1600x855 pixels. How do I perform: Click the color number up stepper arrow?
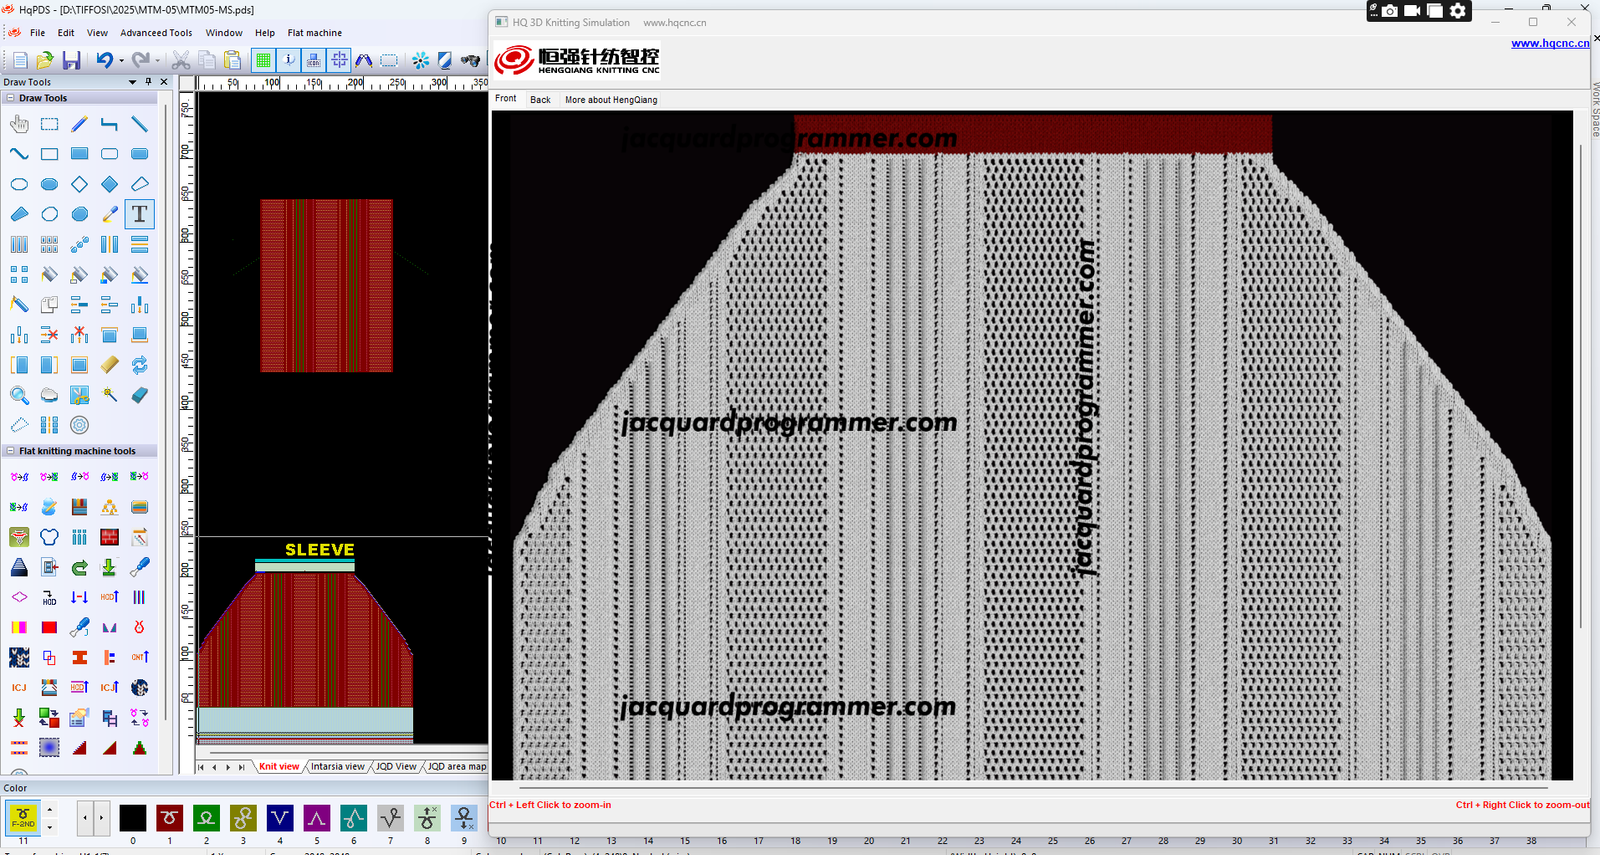point(50,810)
